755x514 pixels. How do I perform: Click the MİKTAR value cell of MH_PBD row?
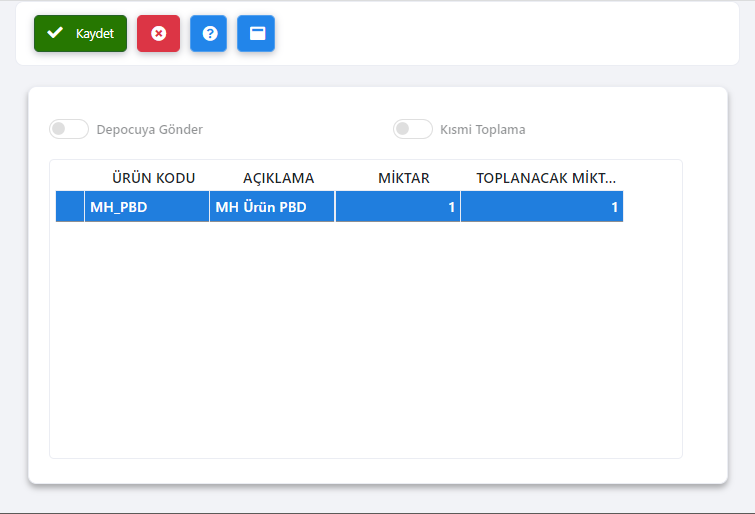pos(398,207)
